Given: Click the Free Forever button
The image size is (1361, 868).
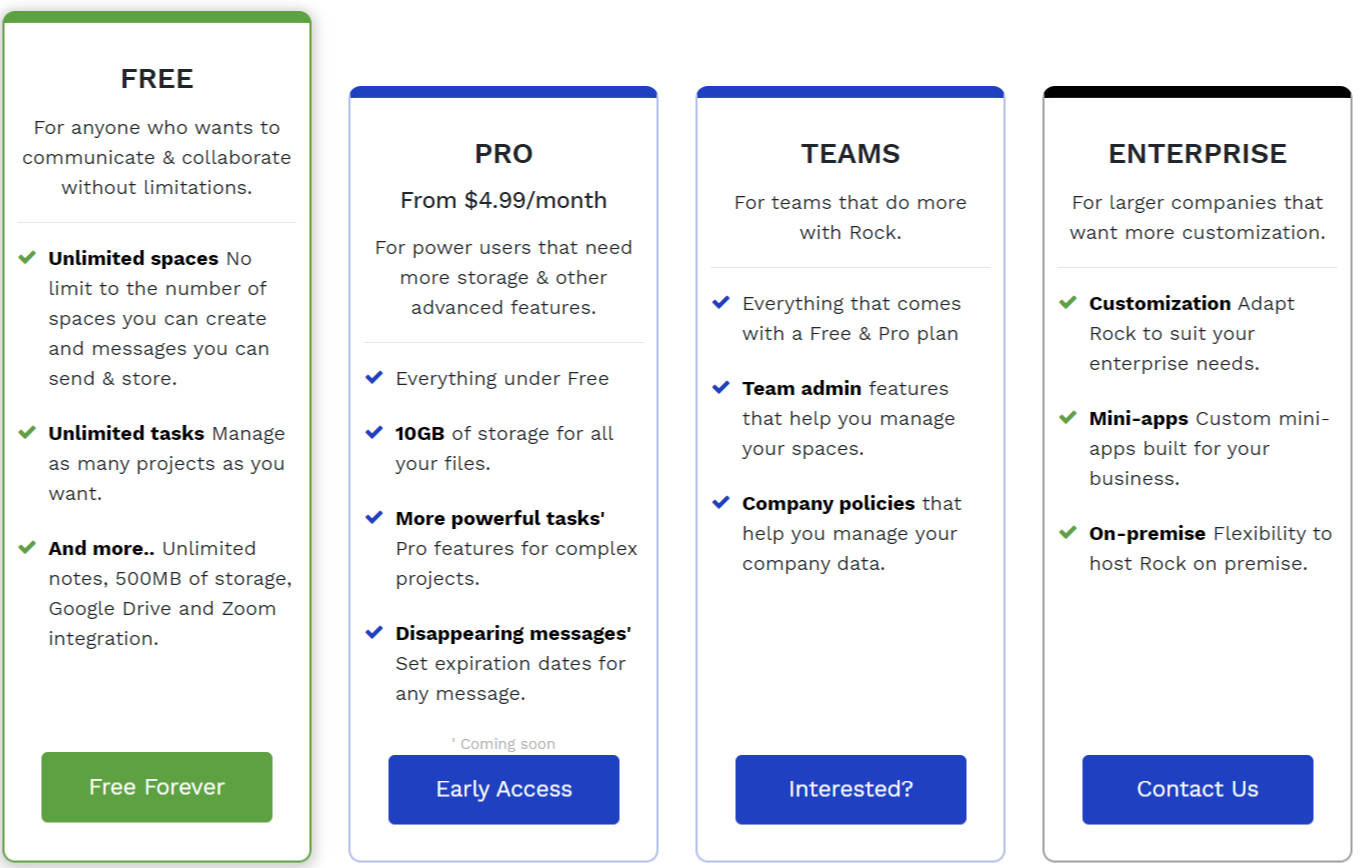Looking at the screenshot, I should [x=156, y=787].
